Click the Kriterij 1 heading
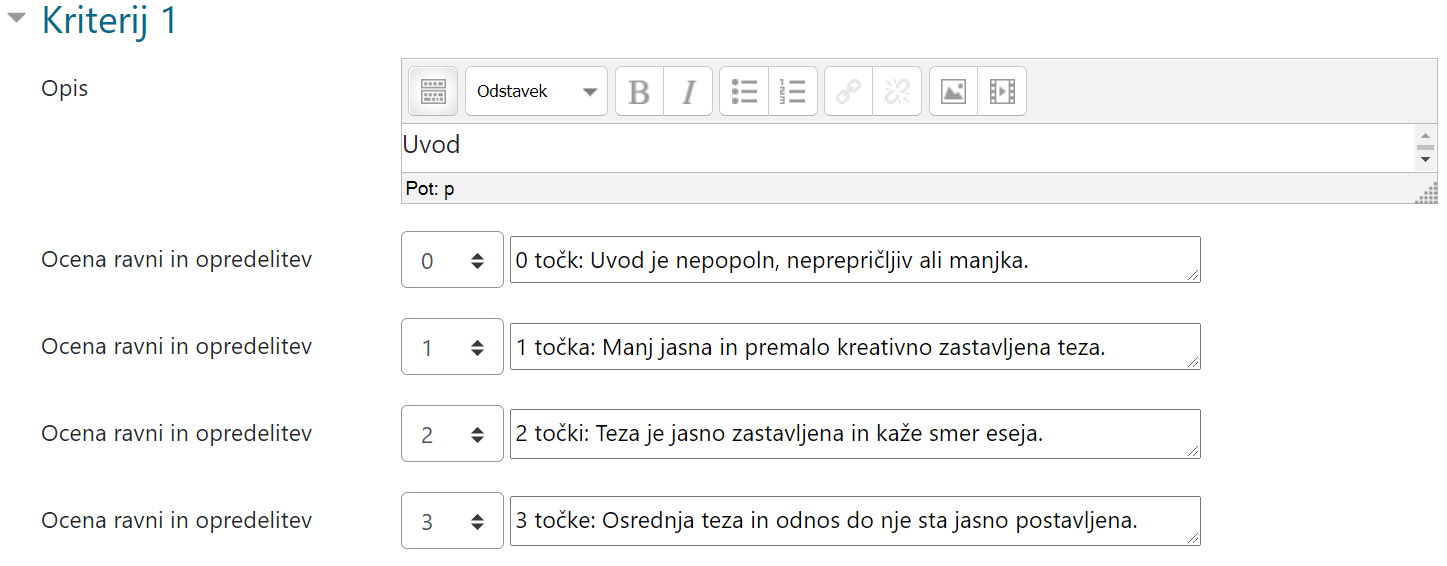1447x566 pixels. tap(110, 20)
